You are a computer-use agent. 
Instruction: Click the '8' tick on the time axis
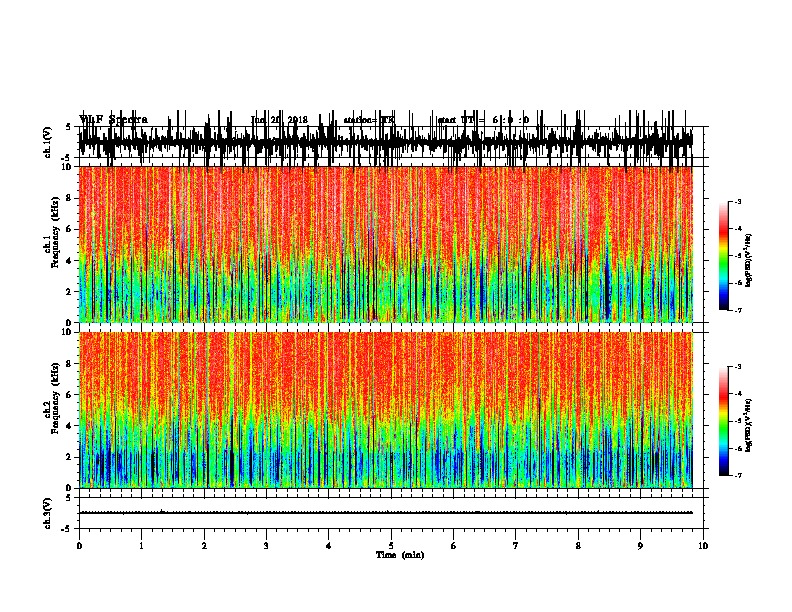coord(578,546)
